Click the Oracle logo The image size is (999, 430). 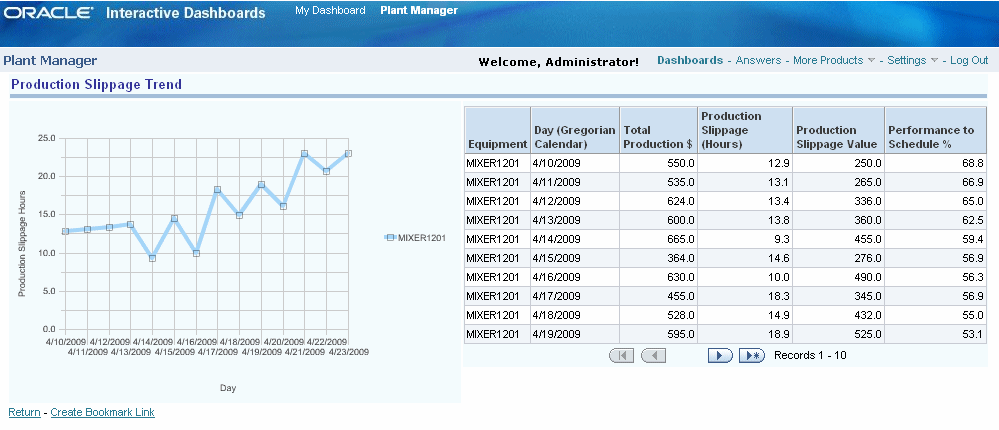(x=49, y=13)
